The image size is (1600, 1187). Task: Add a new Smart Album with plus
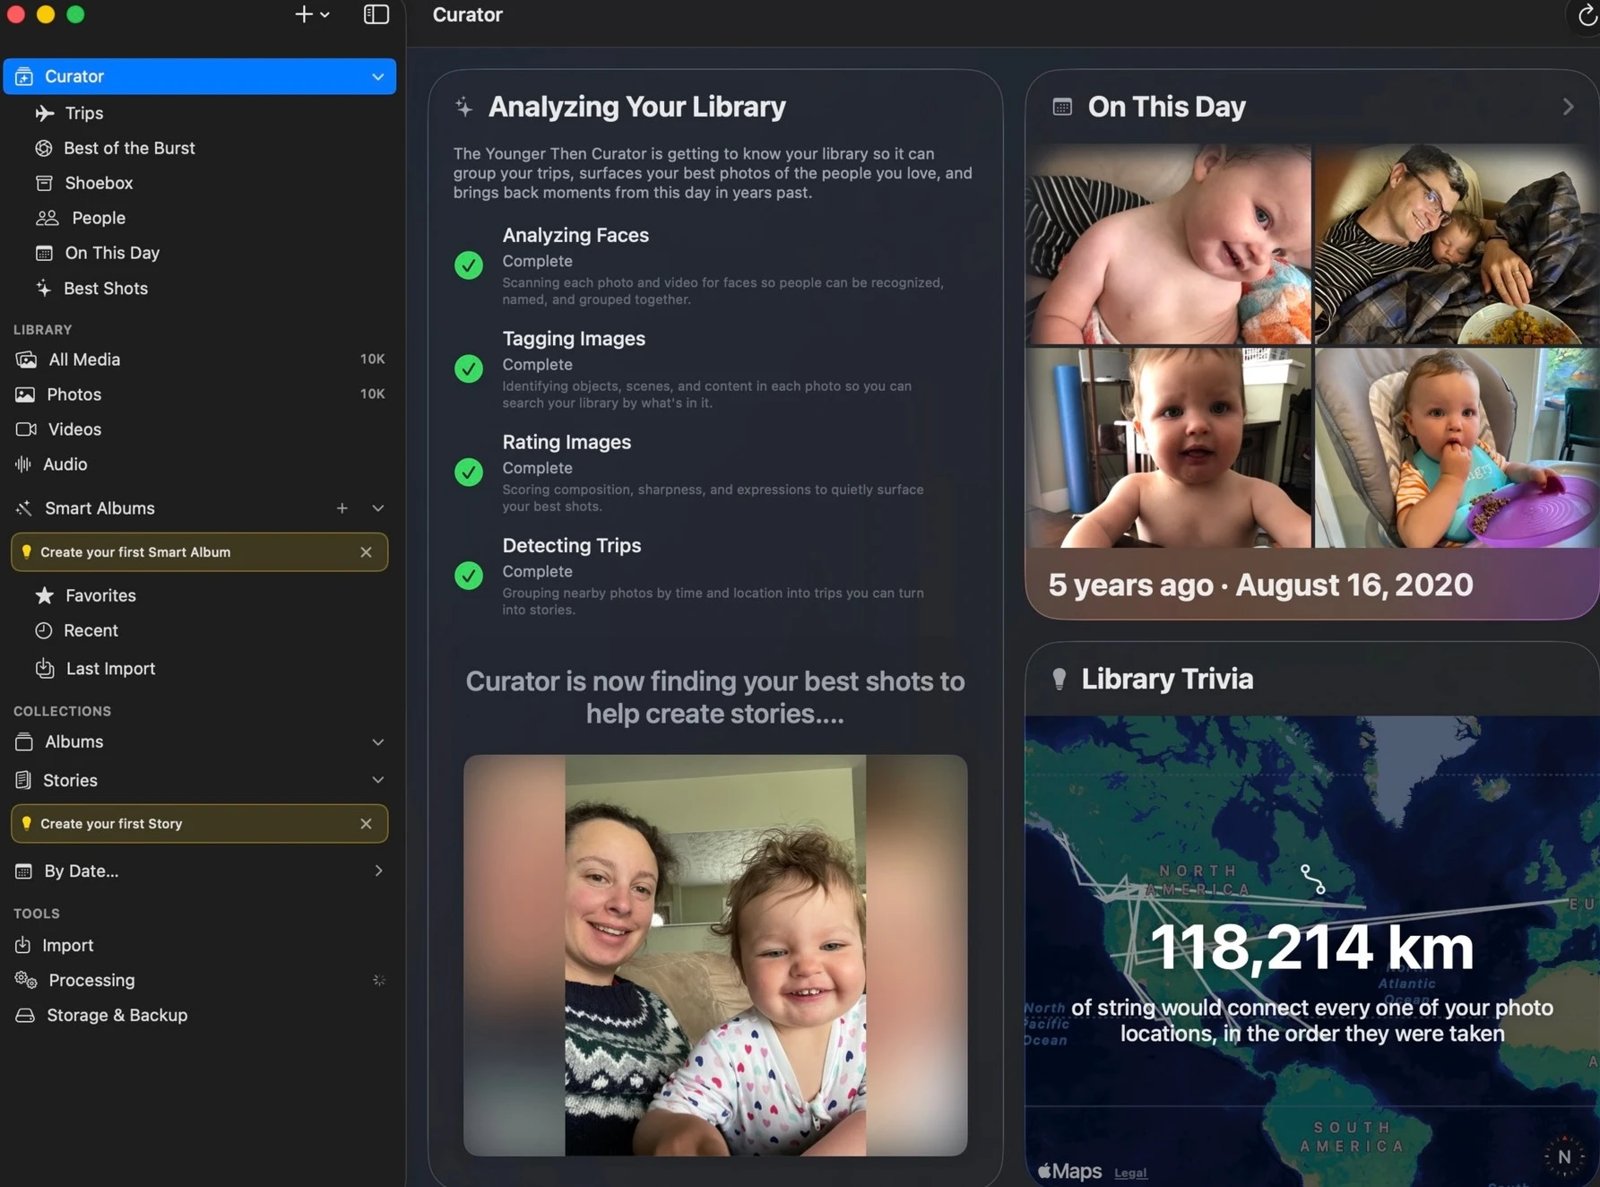[x=342, y=508]
